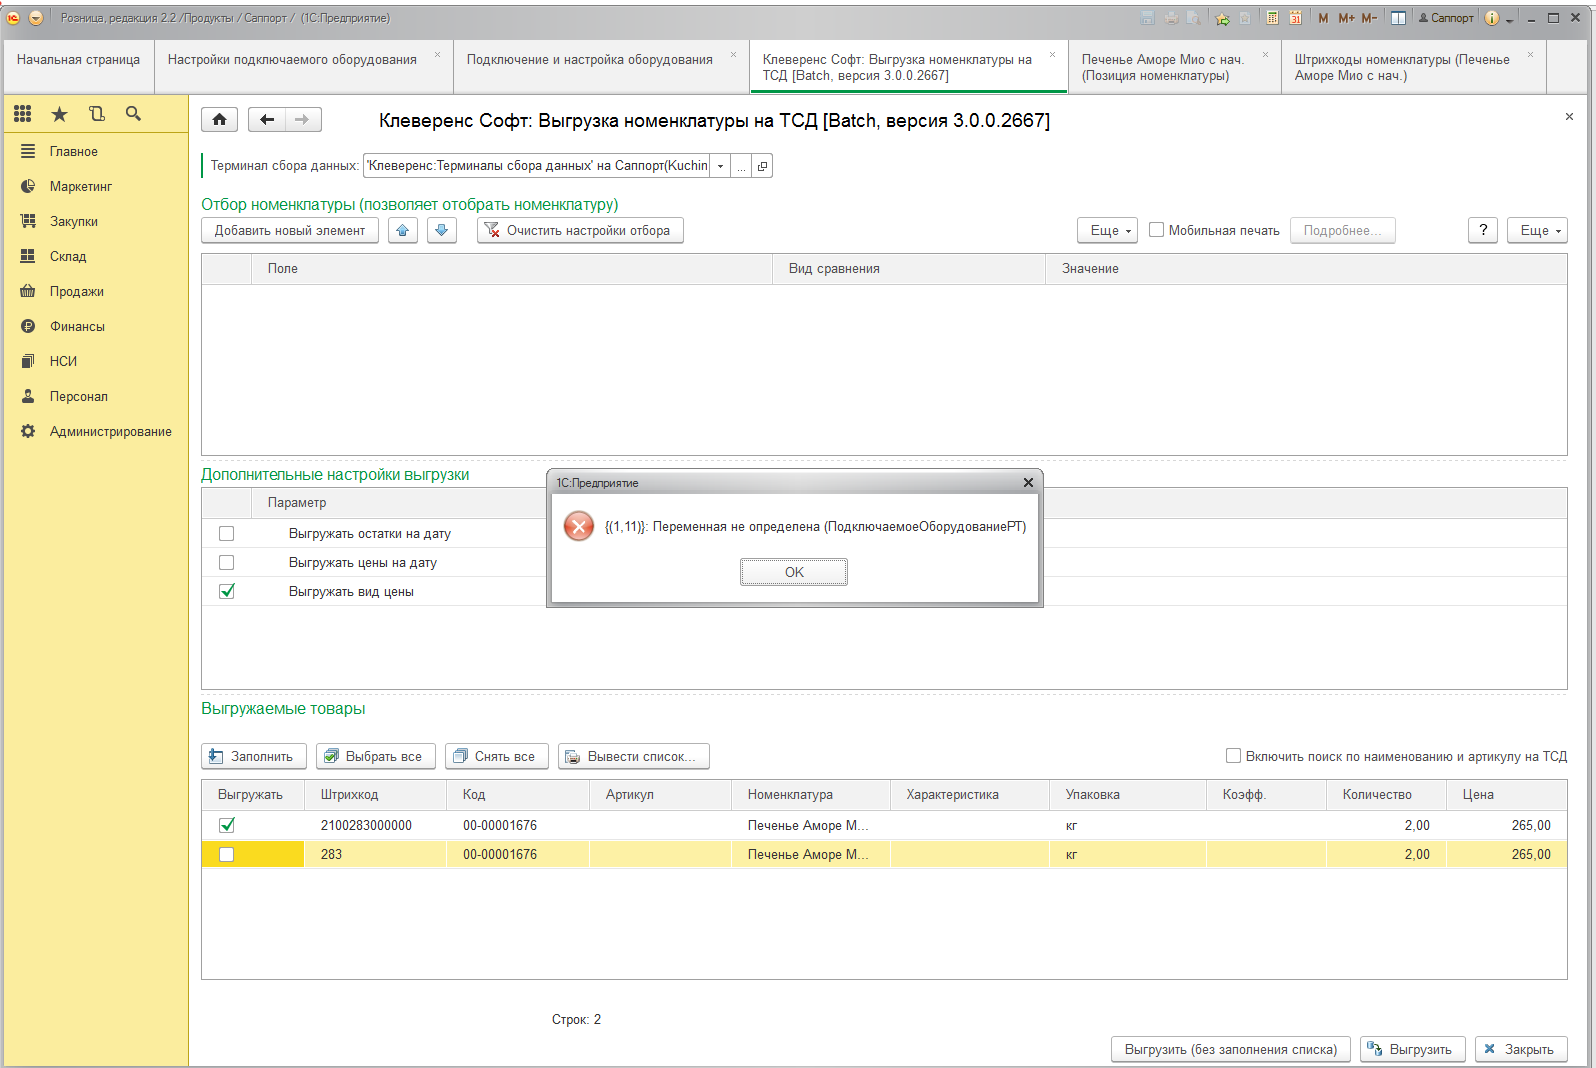Click the M- memory subtract button
1596x1068 pixels.
point(1369,18)
